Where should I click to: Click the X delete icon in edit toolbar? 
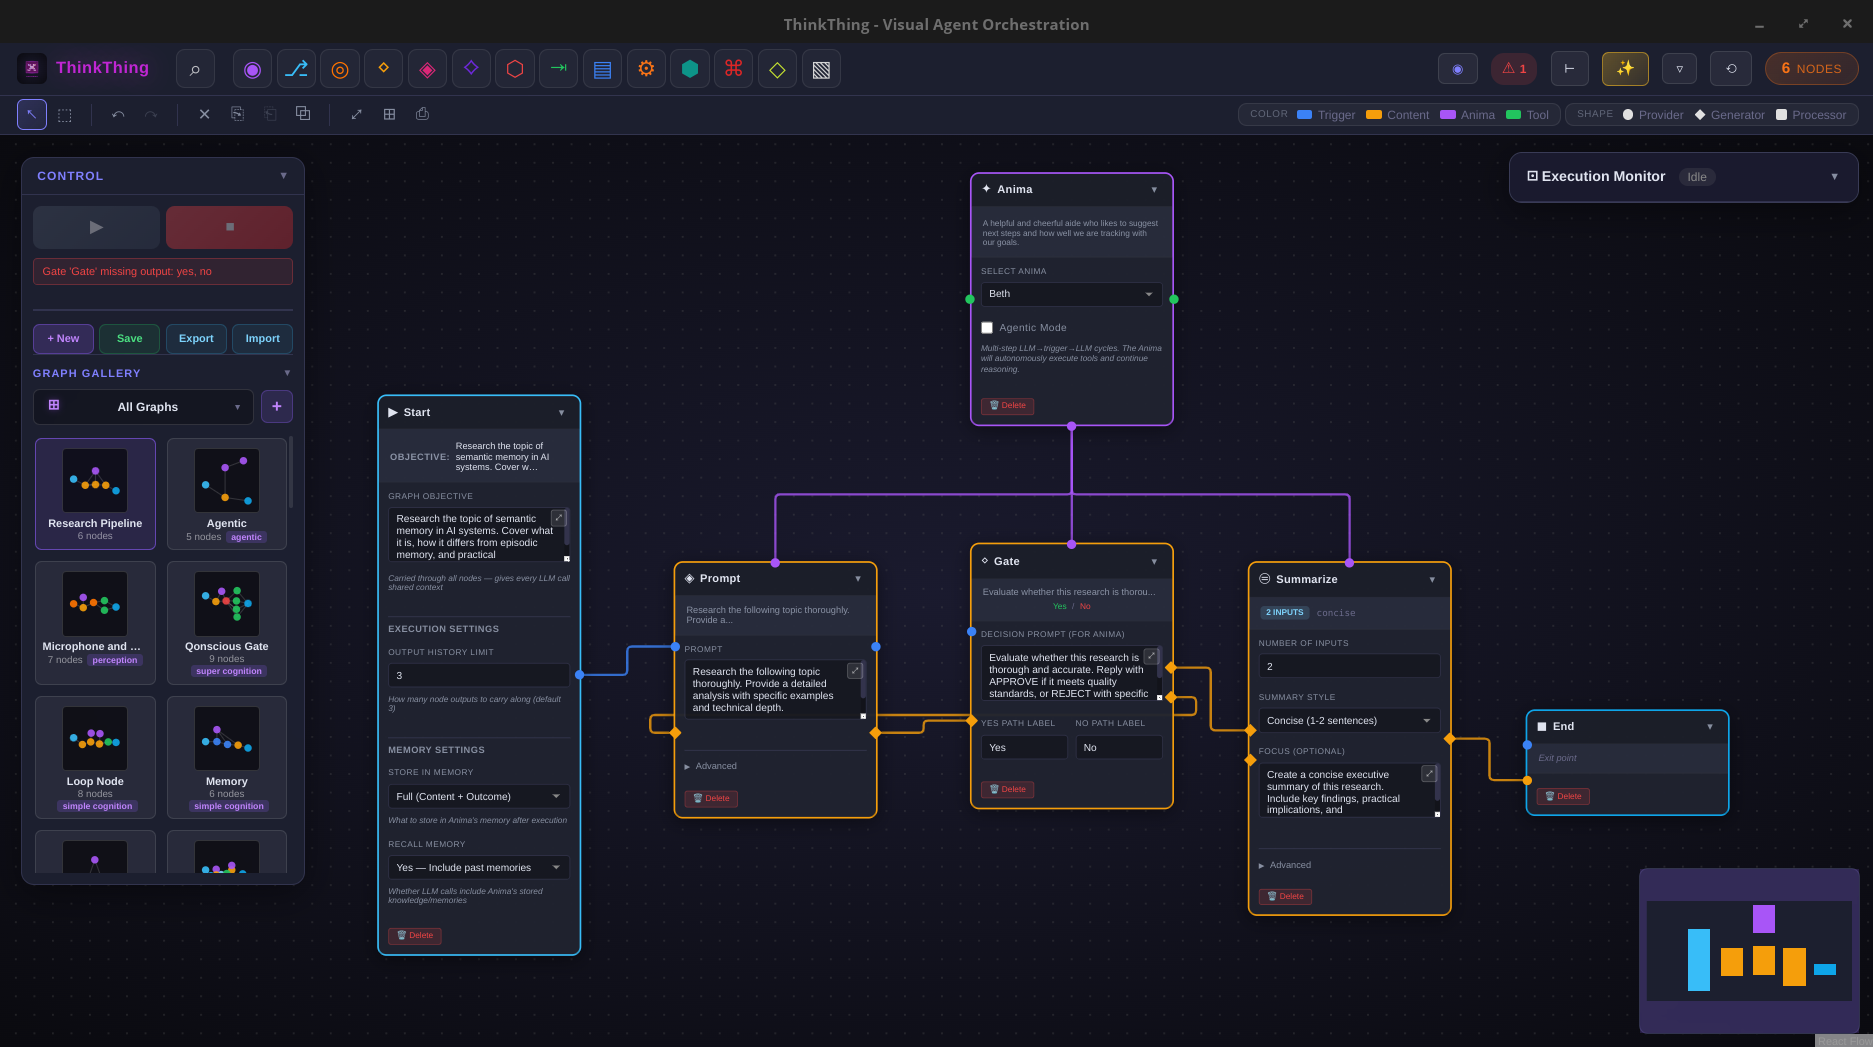pyautogui.click(x=204, y=114)
